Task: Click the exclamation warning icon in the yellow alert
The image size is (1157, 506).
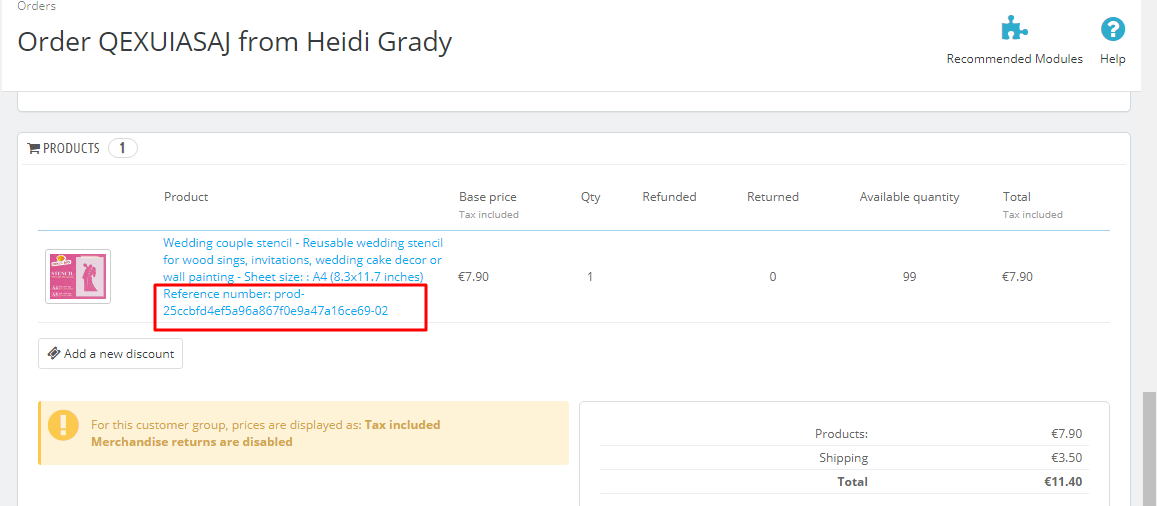Action: (x=63, y=424)
